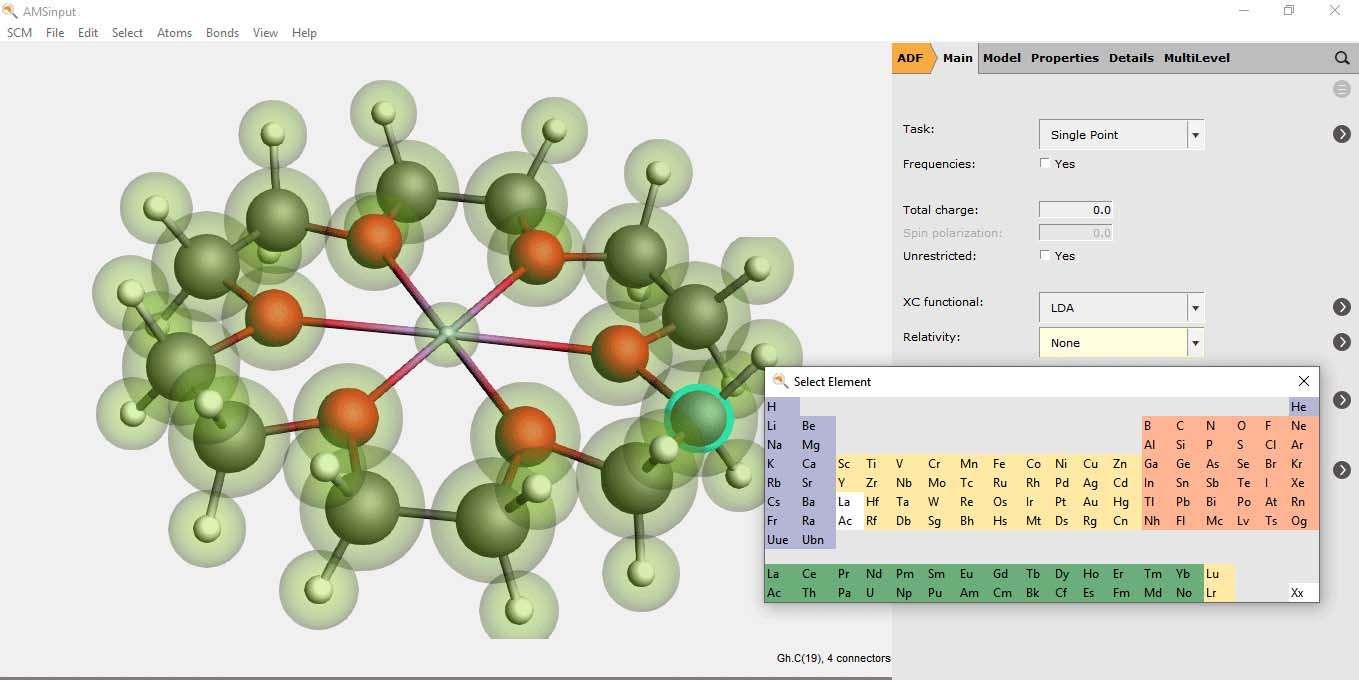Enable the Frequencies Yes checkbox
Viewport: 1359px width, 680px height.
click(1045, 164)
